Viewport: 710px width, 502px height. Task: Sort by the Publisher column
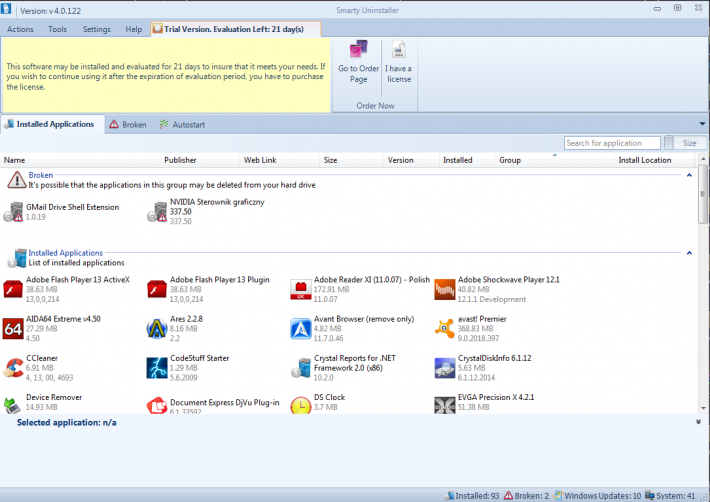200,160
